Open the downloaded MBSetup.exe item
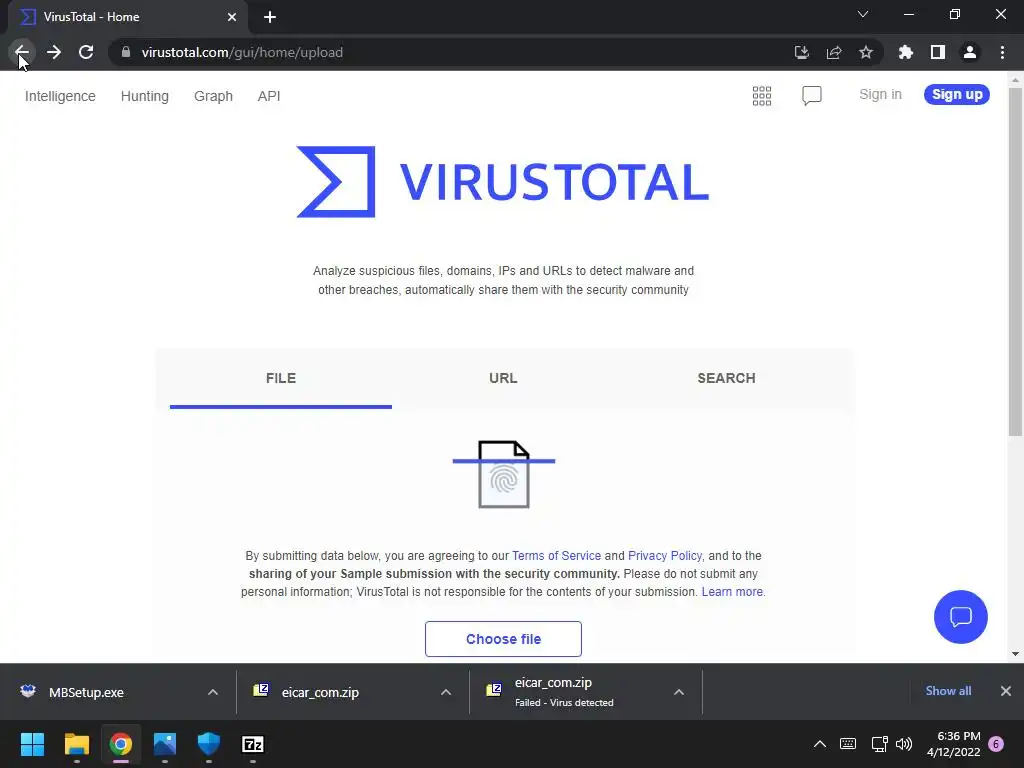The width and height of the screenshot is (1024, 768). point(85,692)
